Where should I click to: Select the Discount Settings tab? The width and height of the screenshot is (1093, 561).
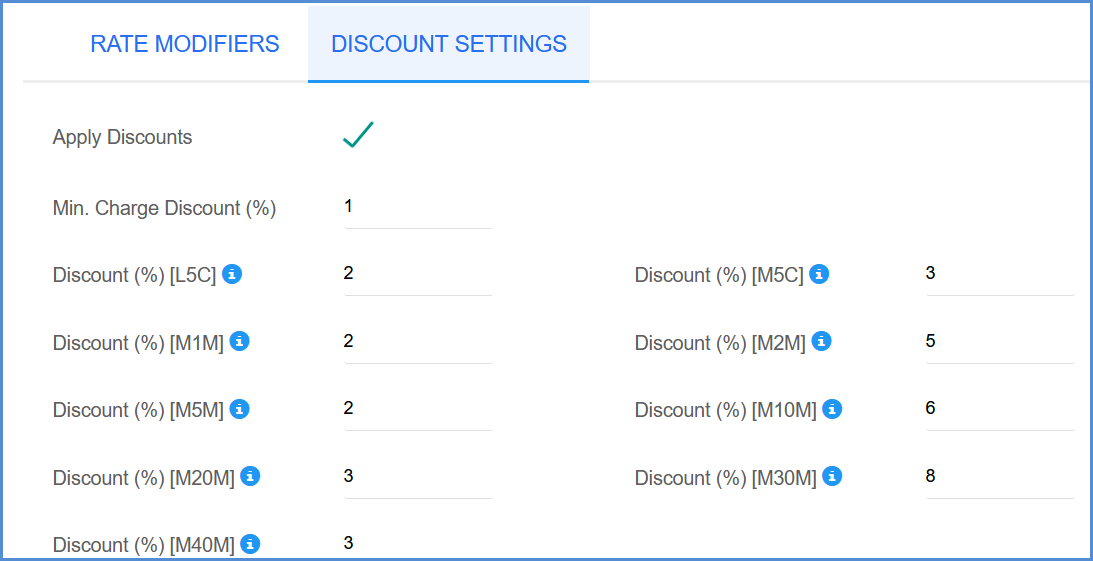[x=449, y=44]
